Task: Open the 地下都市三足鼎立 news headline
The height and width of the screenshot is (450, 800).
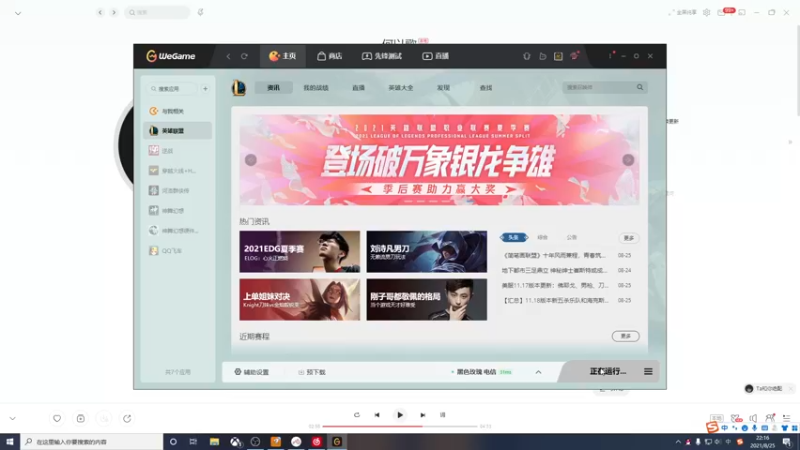Action: click(554, 270)
